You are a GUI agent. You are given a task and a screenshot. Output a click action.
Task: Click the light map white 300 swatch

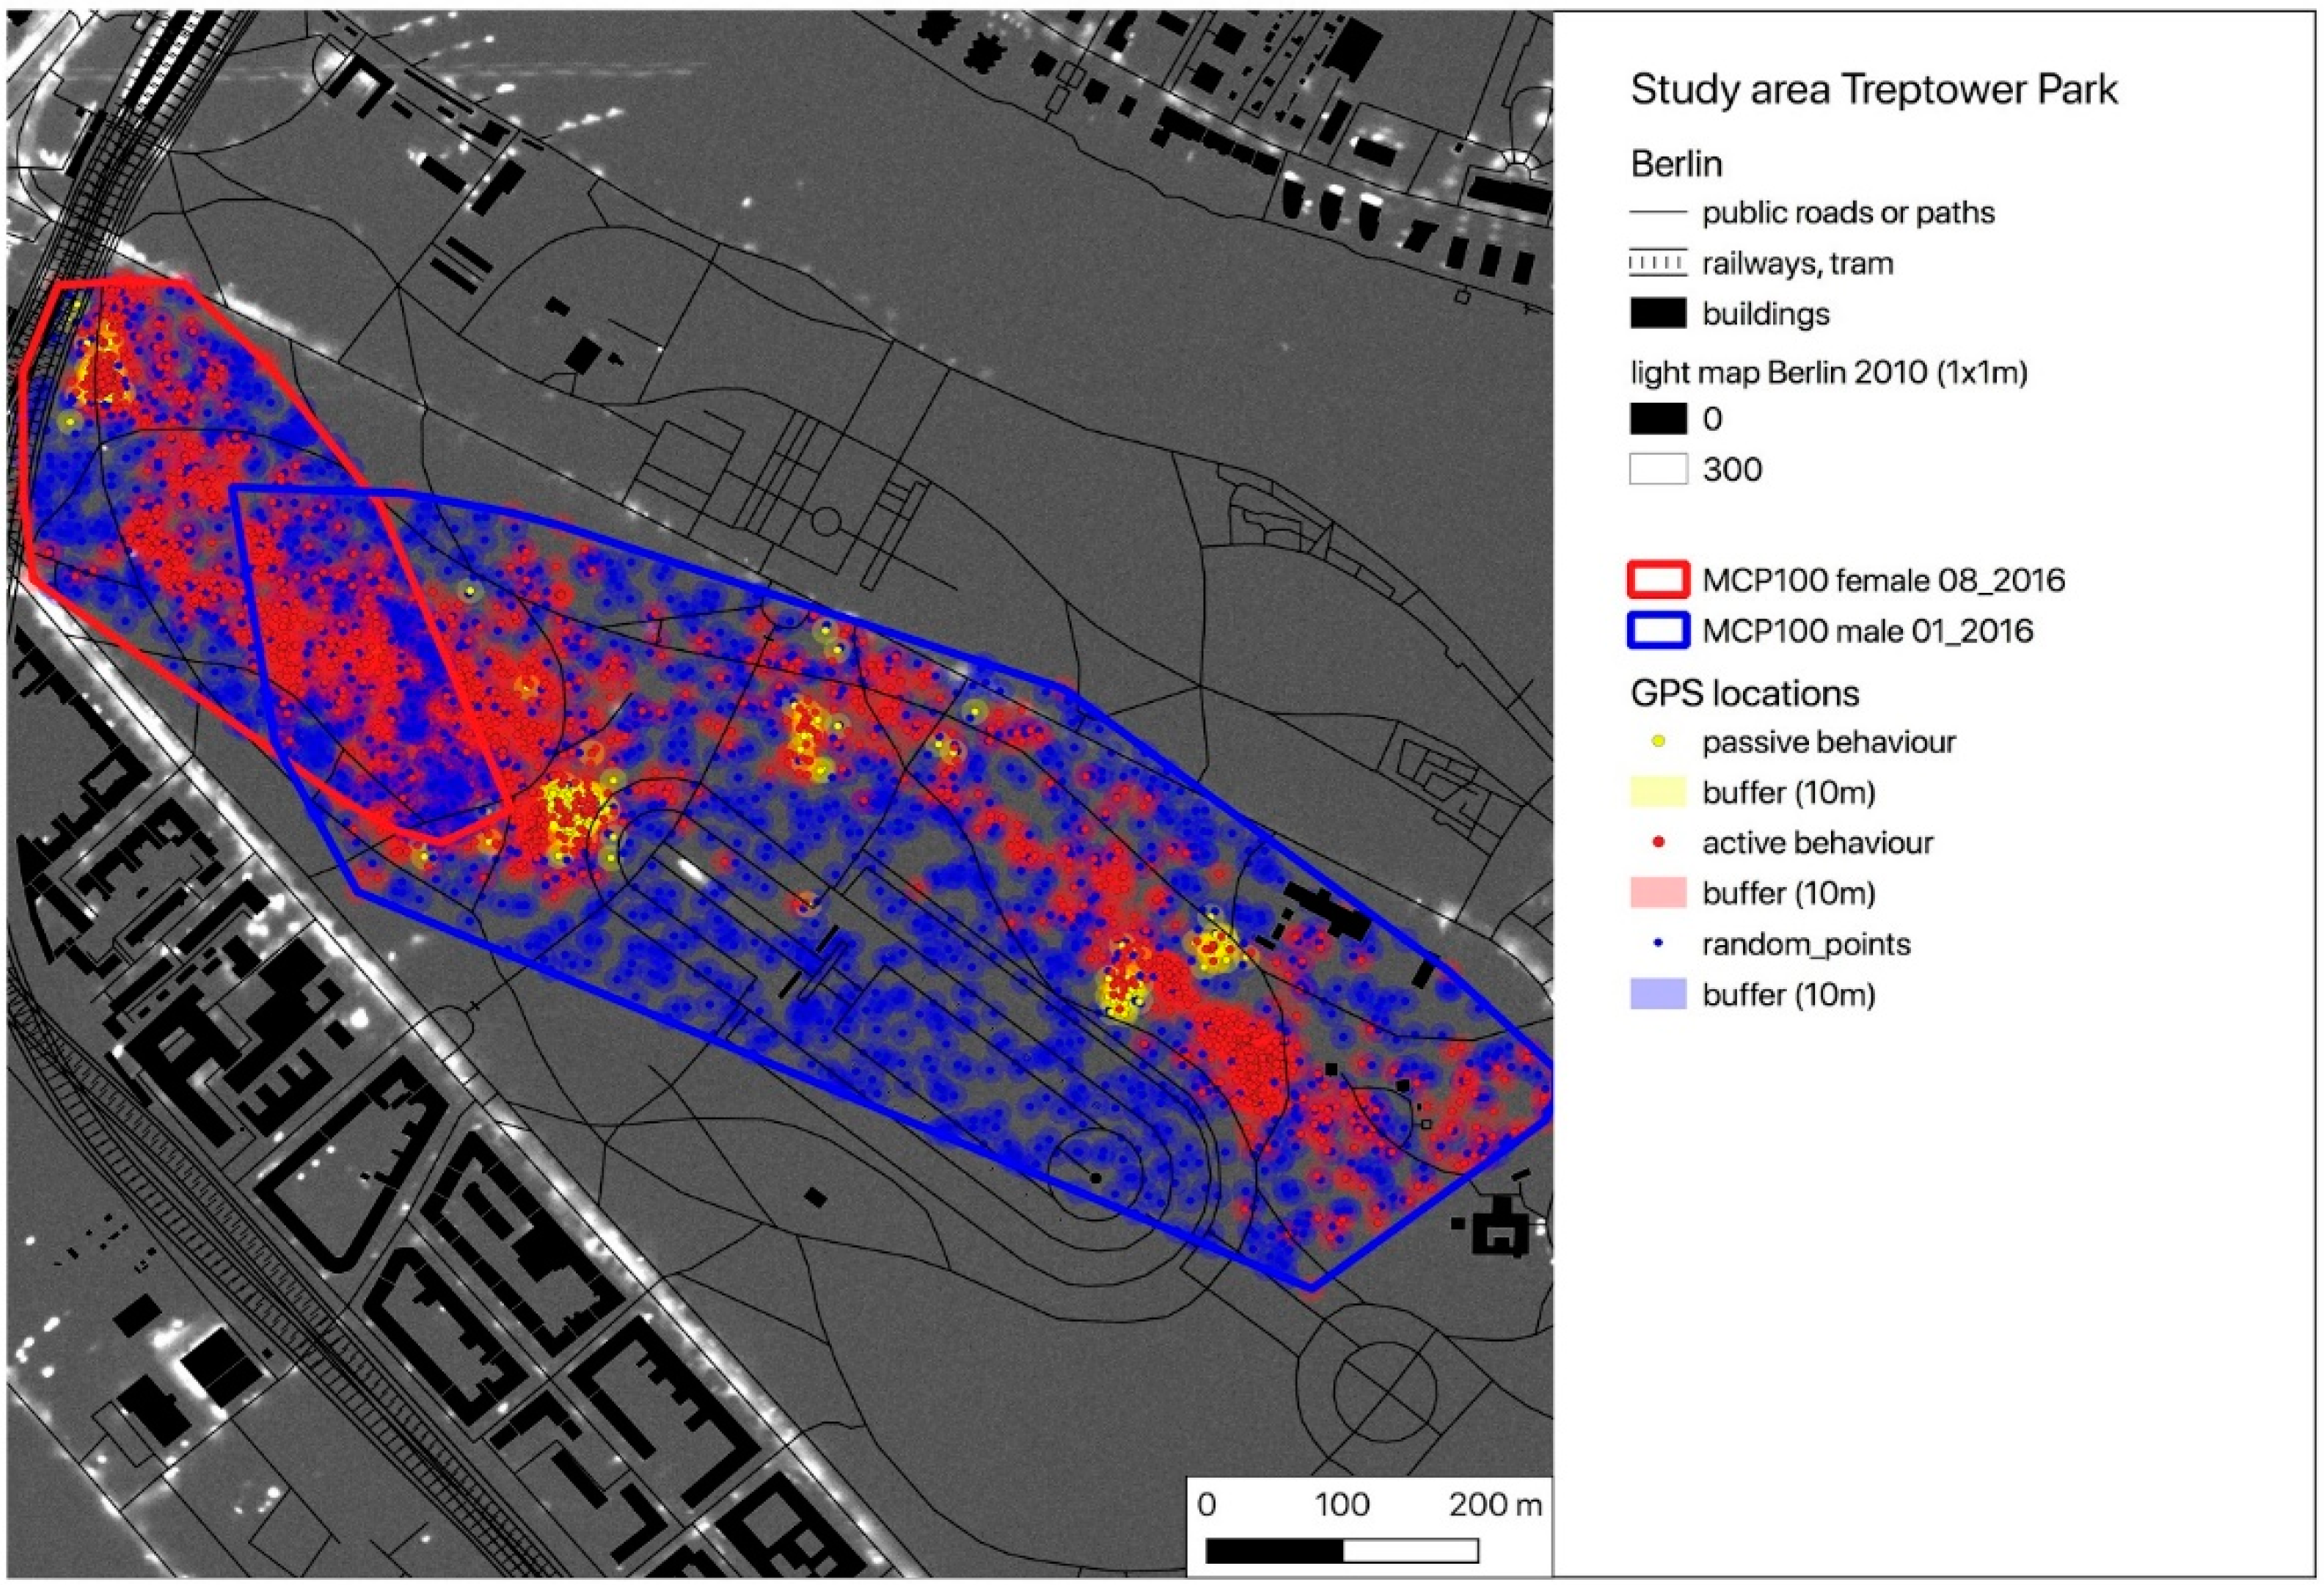(x=1658, y=469)
